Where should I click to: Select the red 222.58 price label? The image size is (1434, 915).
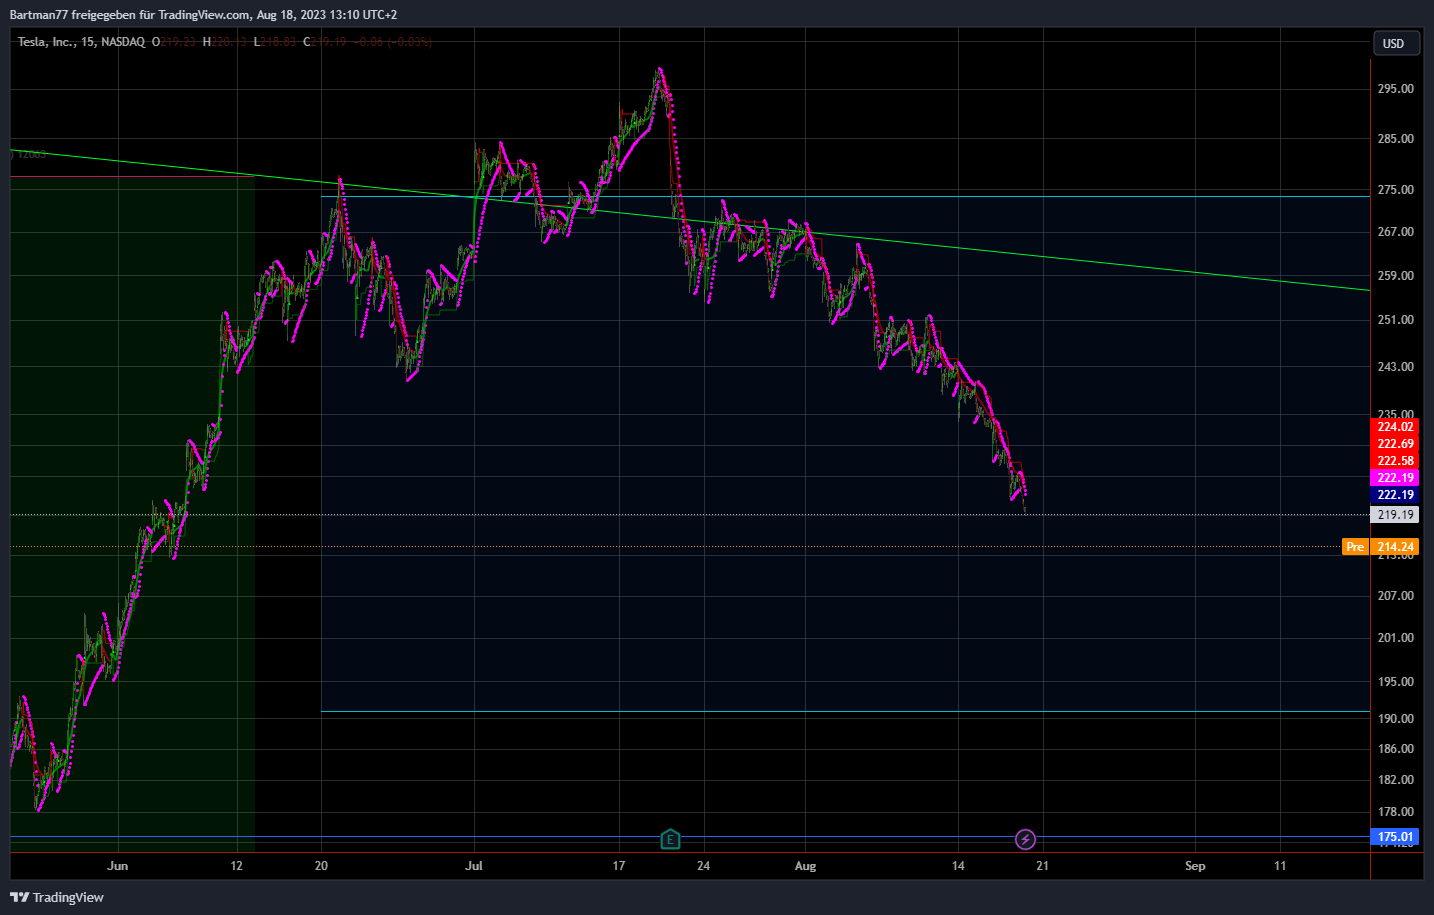click(1395, 461)
